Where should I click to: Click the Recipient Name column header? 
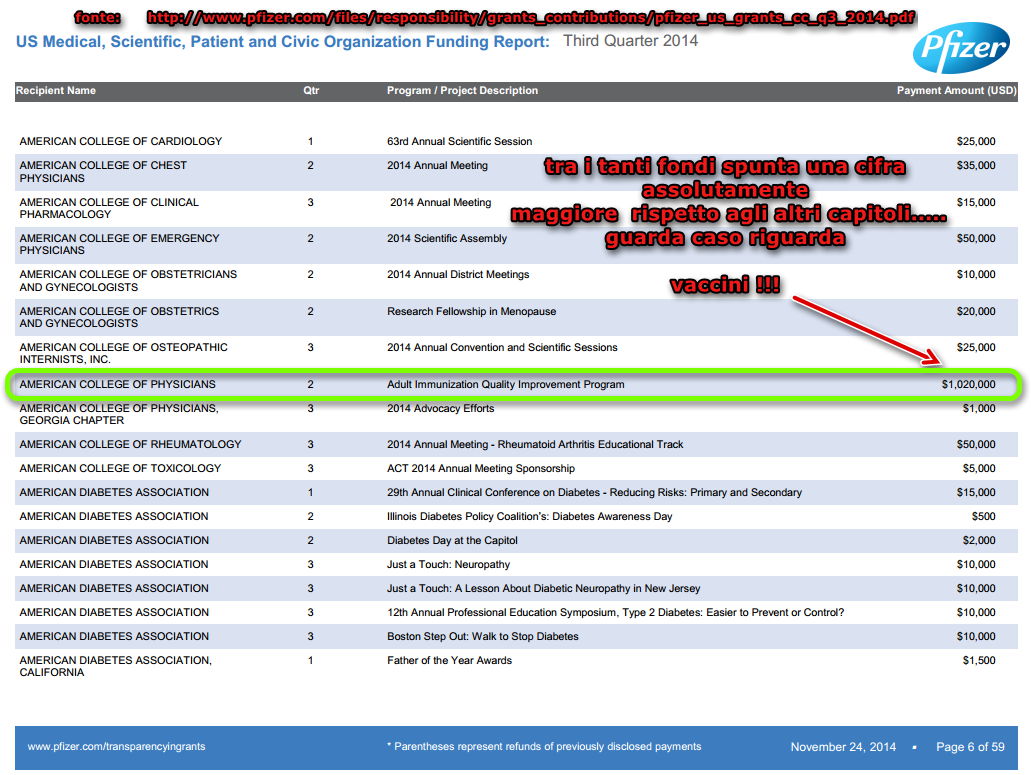pos(56,91)
